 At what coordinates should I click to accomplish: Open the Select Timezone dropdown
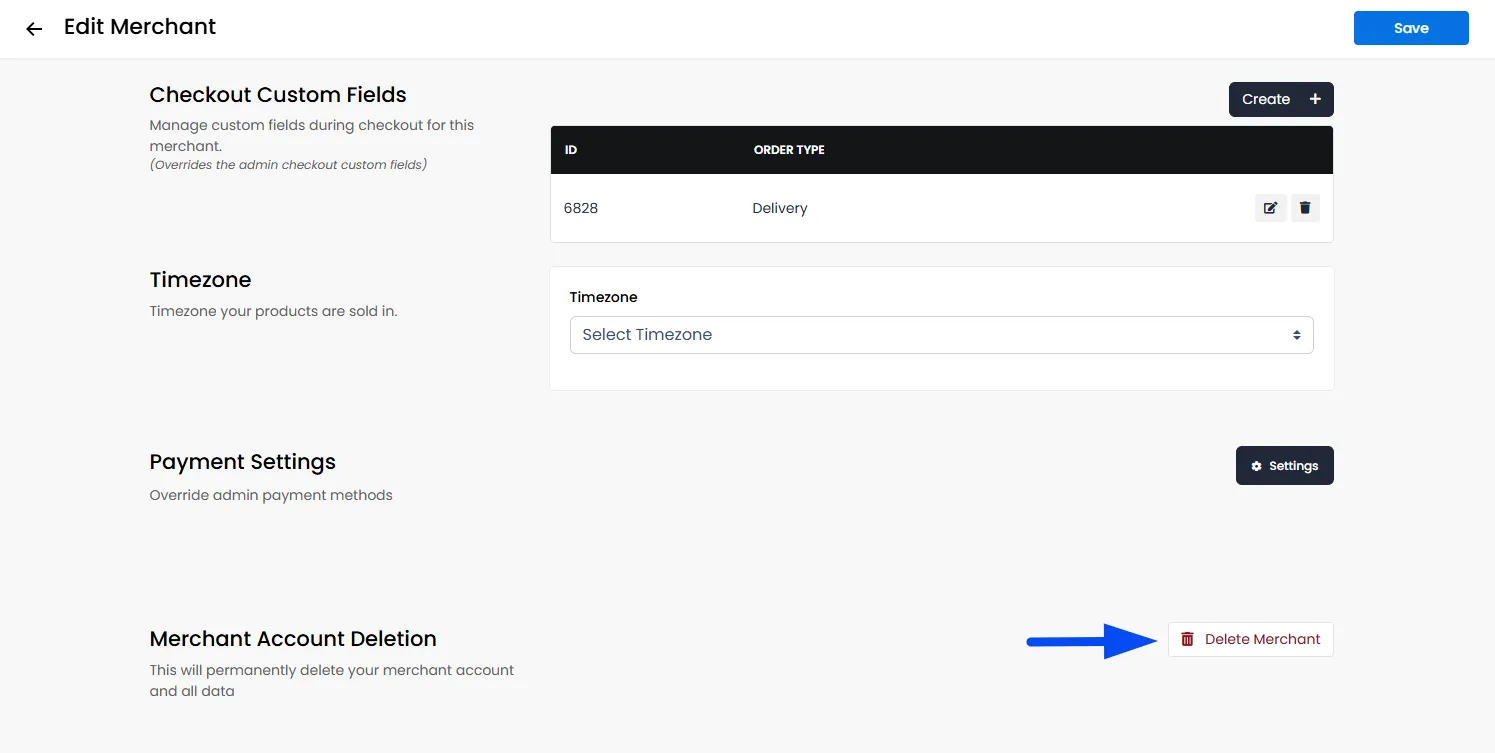pos(941,335)
